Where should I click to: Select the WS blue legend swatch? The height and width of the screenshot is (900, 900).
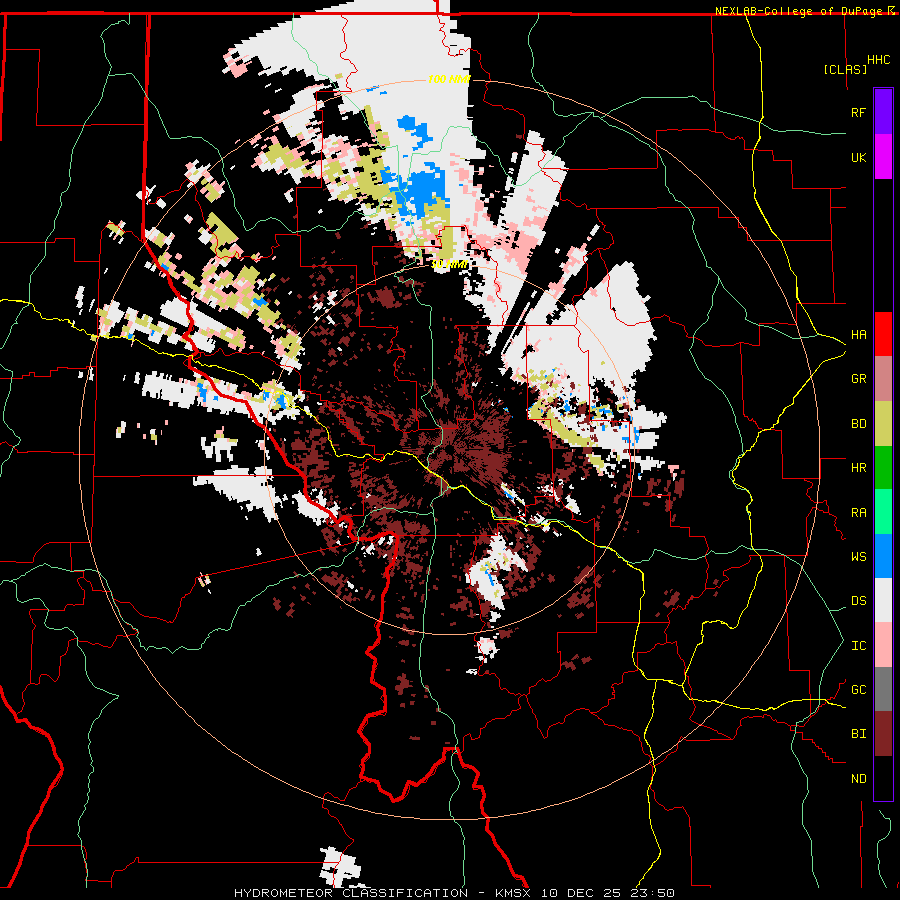tap(883, 556)
